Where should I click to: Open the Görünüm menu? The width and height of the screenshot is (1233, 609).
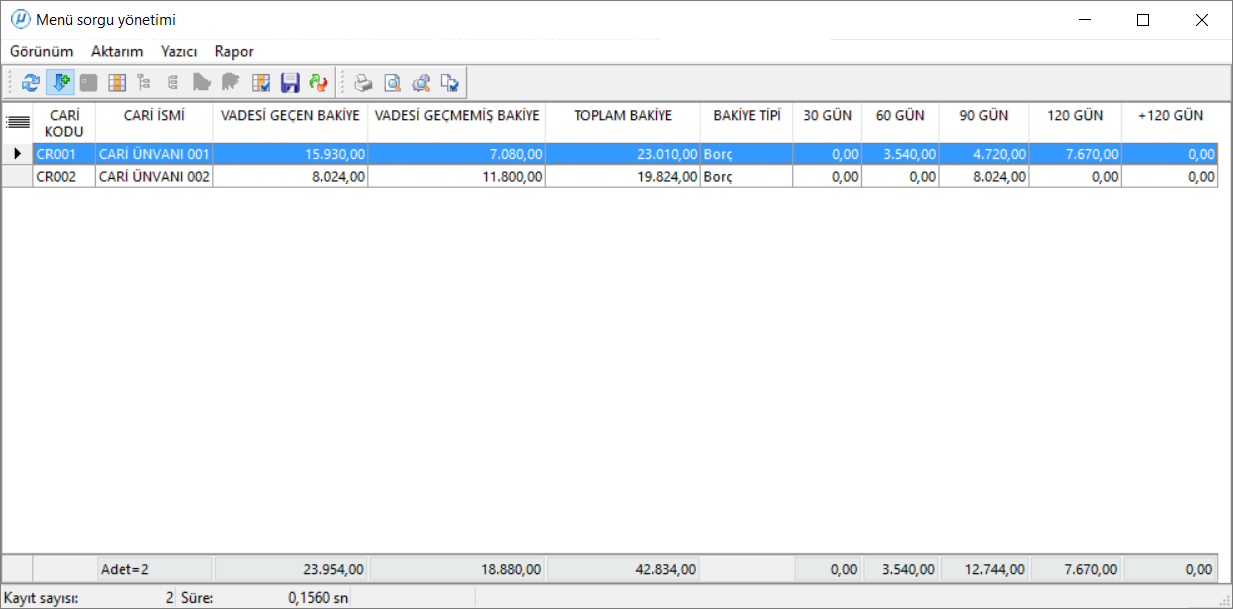coord(42,51)
